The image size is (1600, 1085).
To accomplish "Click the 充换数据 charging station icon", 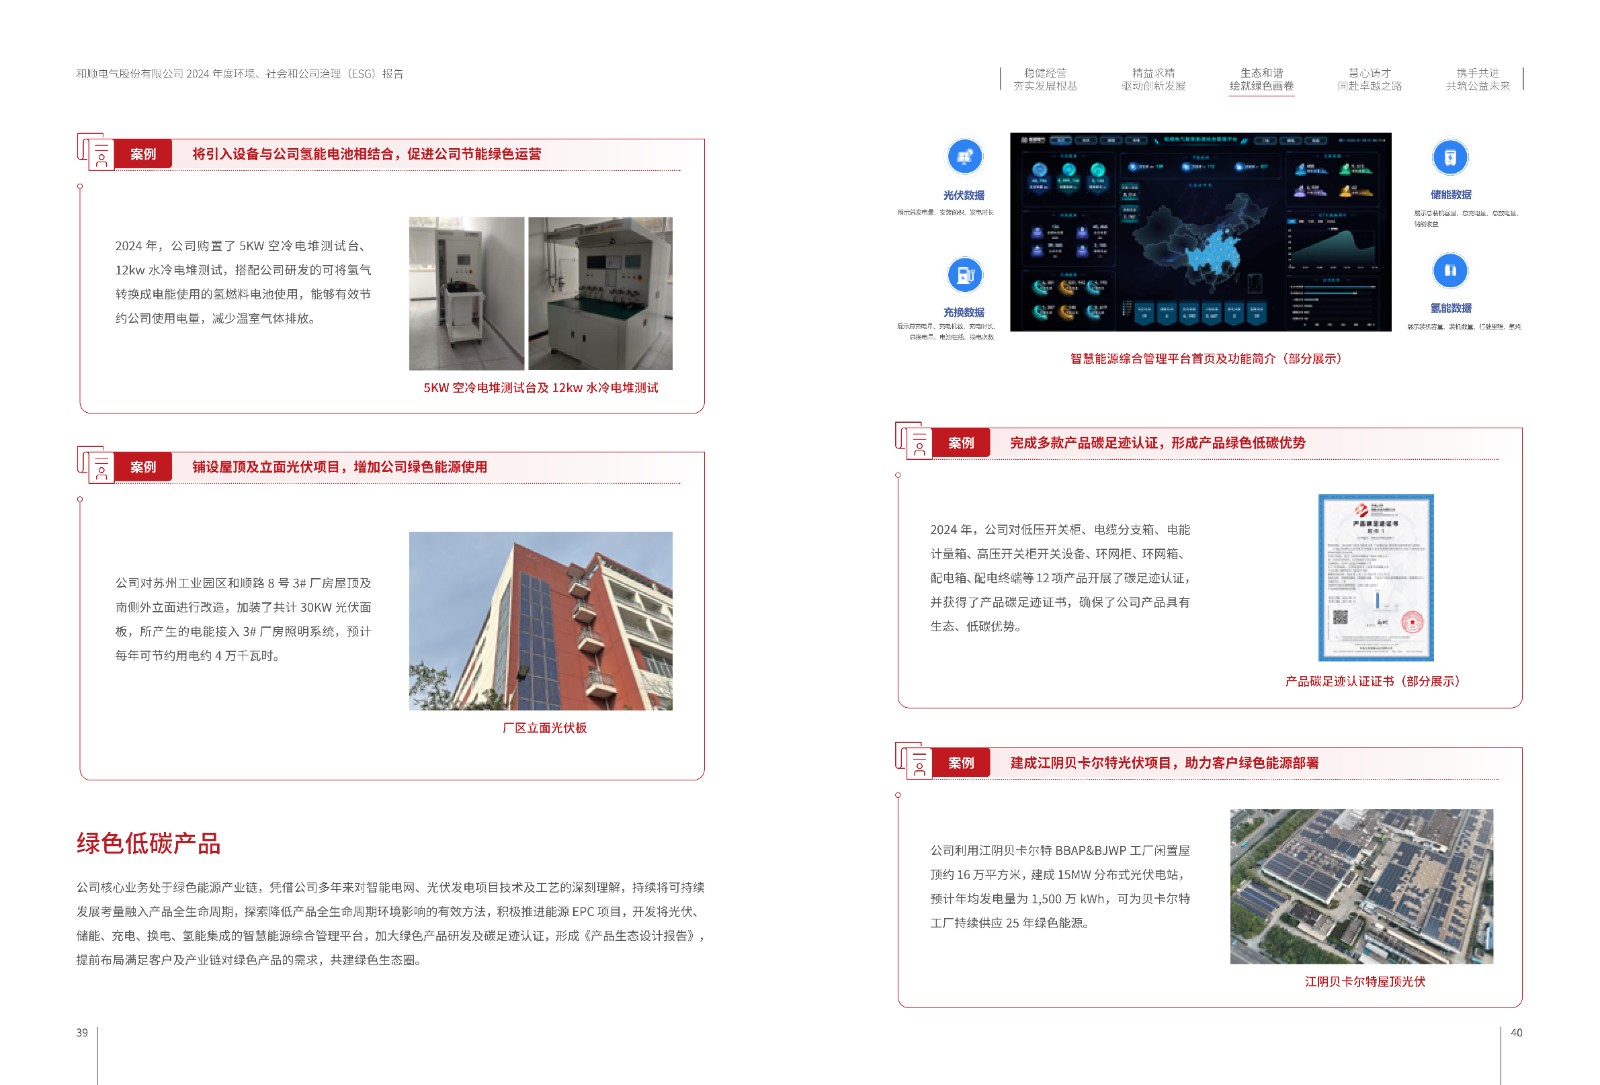I will 965,274.
